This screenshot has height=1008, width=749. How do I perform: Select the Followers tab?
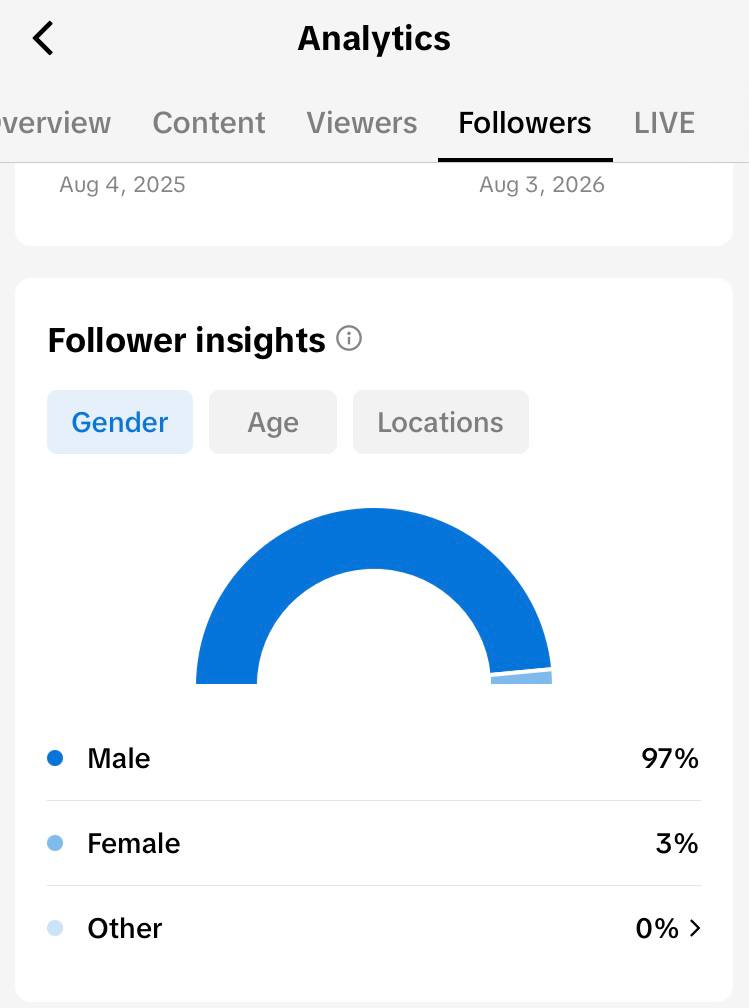pos(525,123)
